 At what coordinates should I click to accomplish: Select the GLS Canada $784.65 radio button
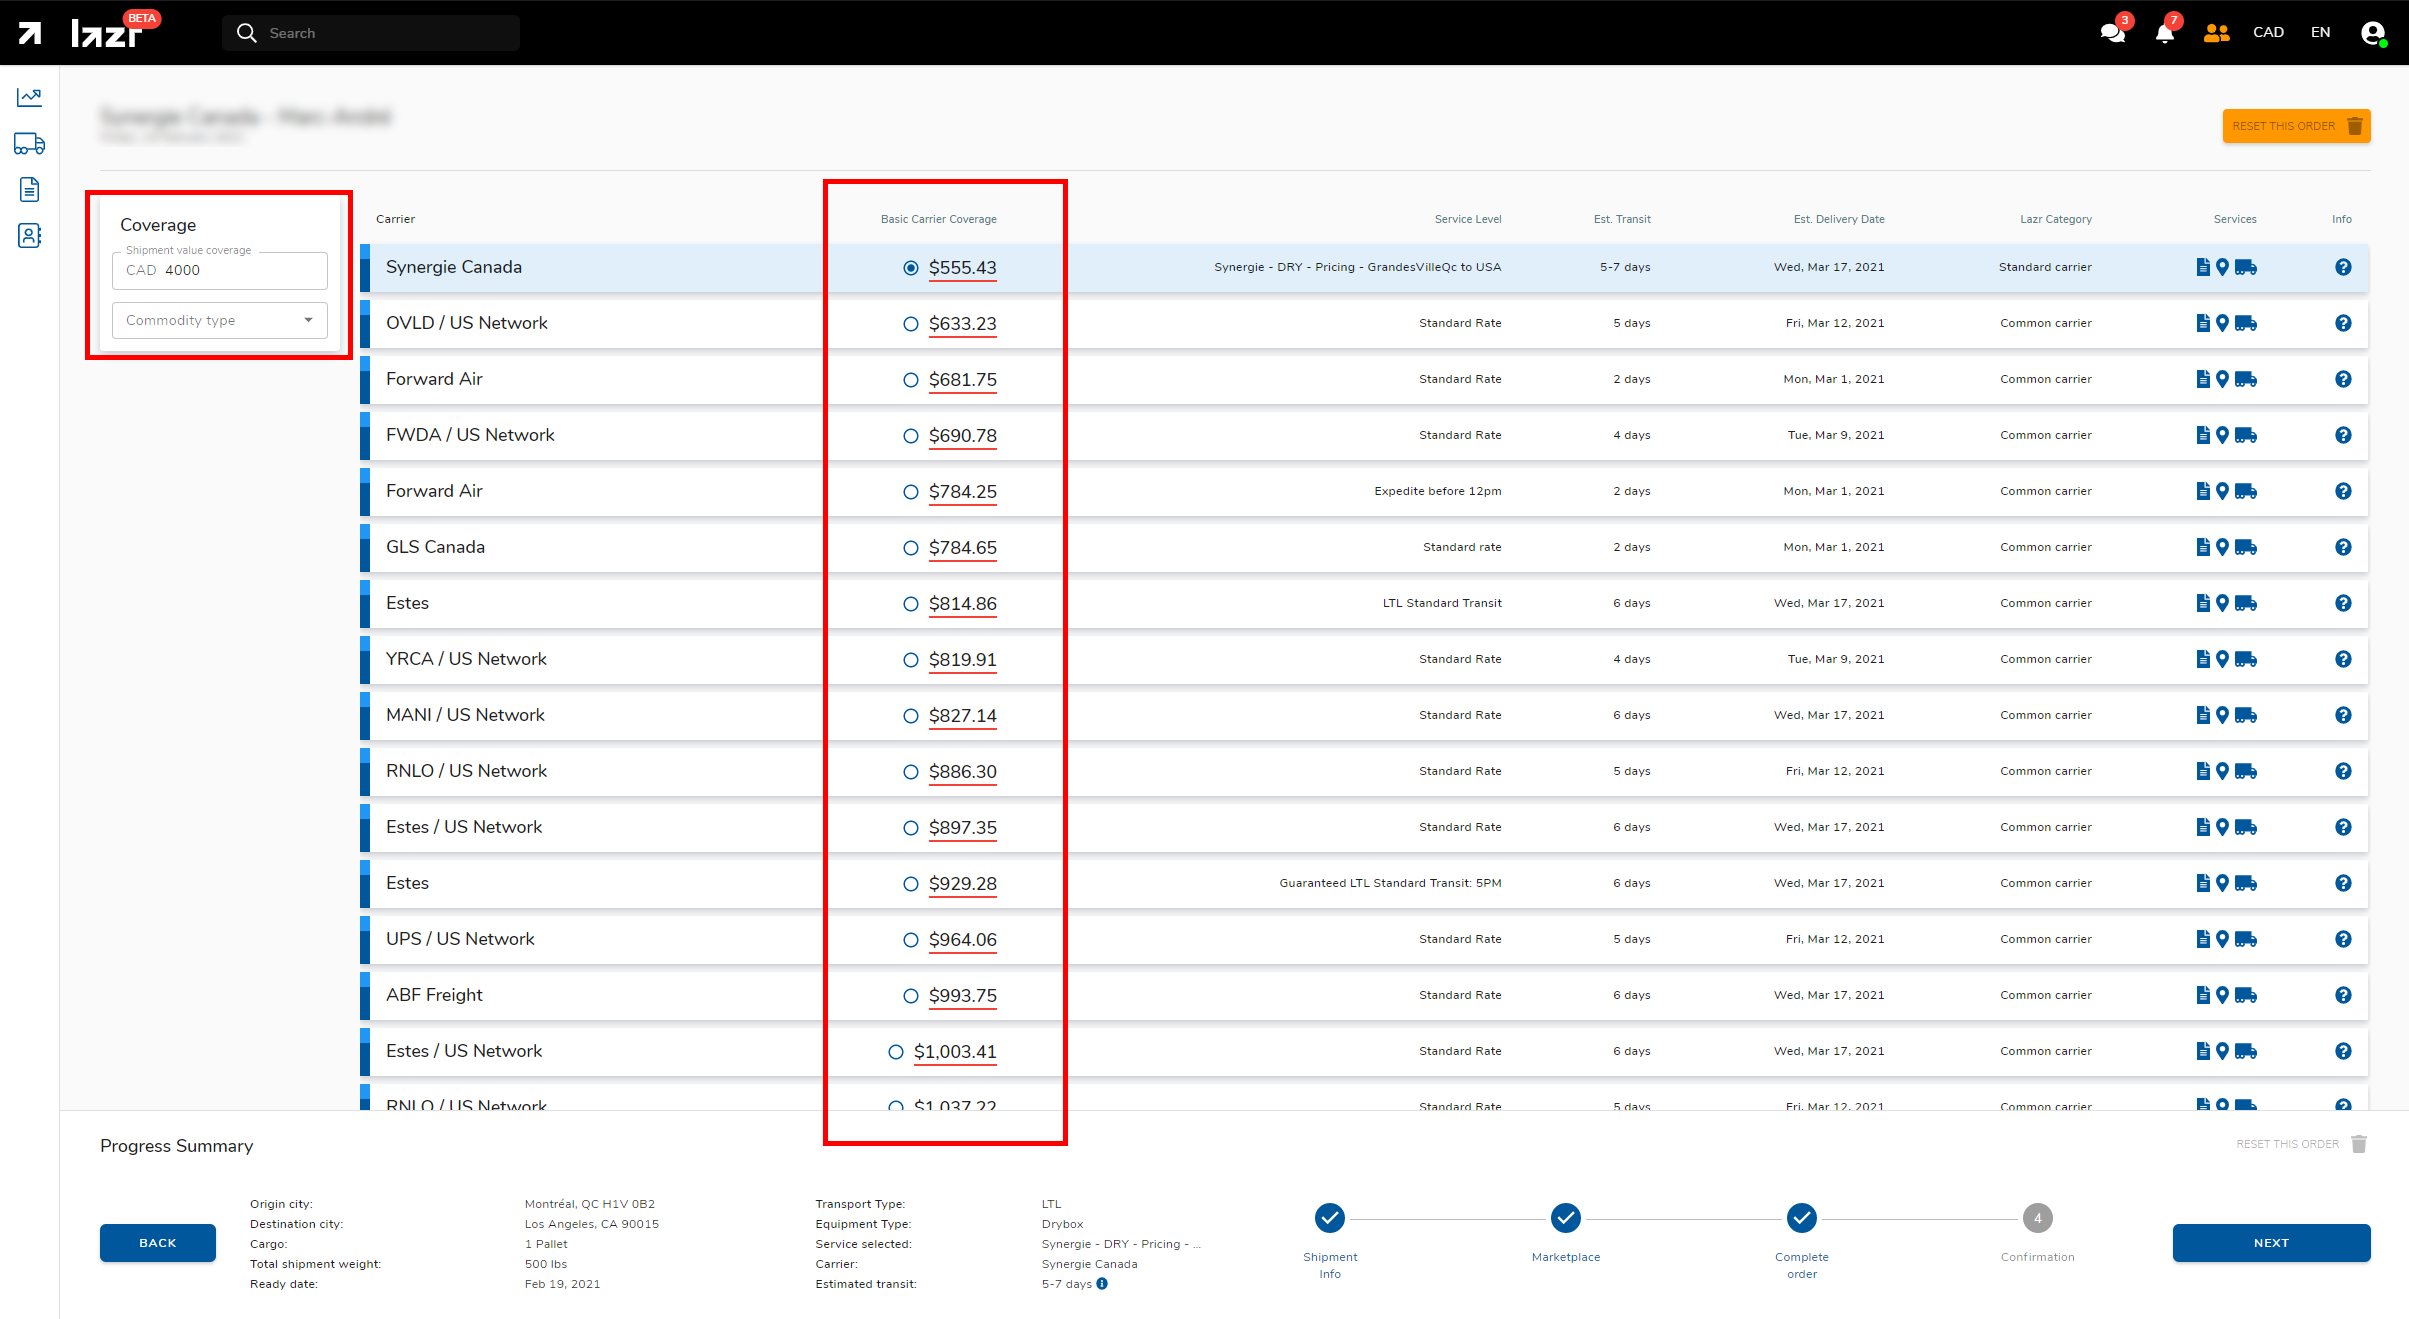(x=910, y=548)
